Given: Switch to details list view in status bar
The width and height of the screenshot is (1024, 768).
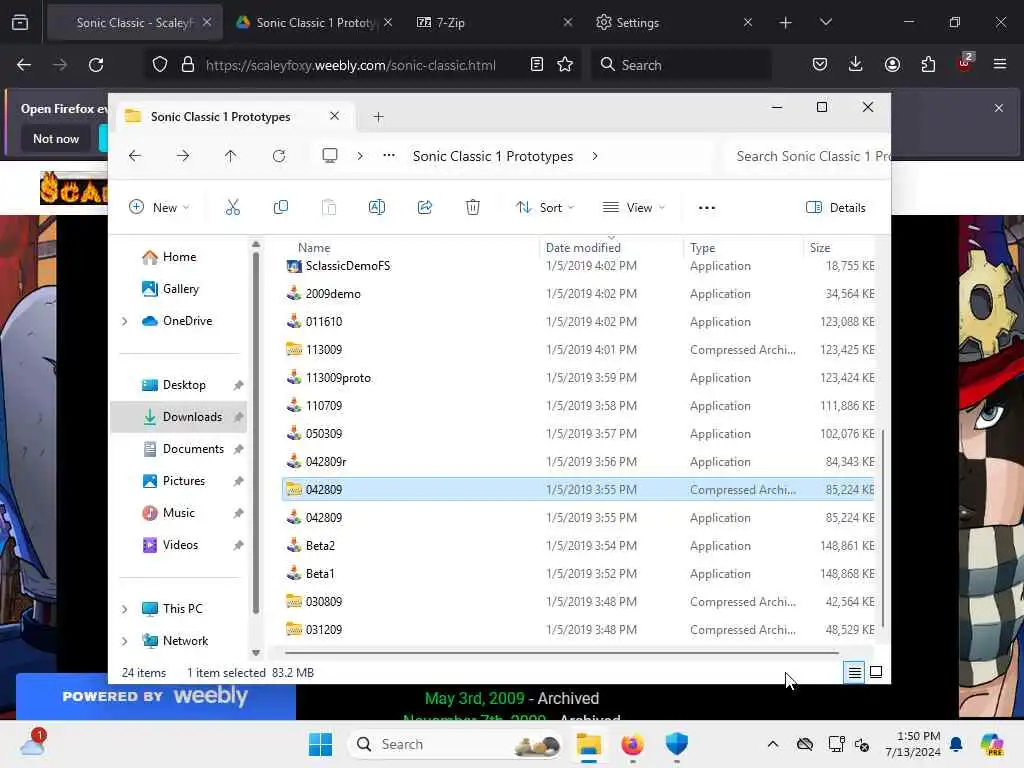Looking at the screenshot, I should 854,672.
